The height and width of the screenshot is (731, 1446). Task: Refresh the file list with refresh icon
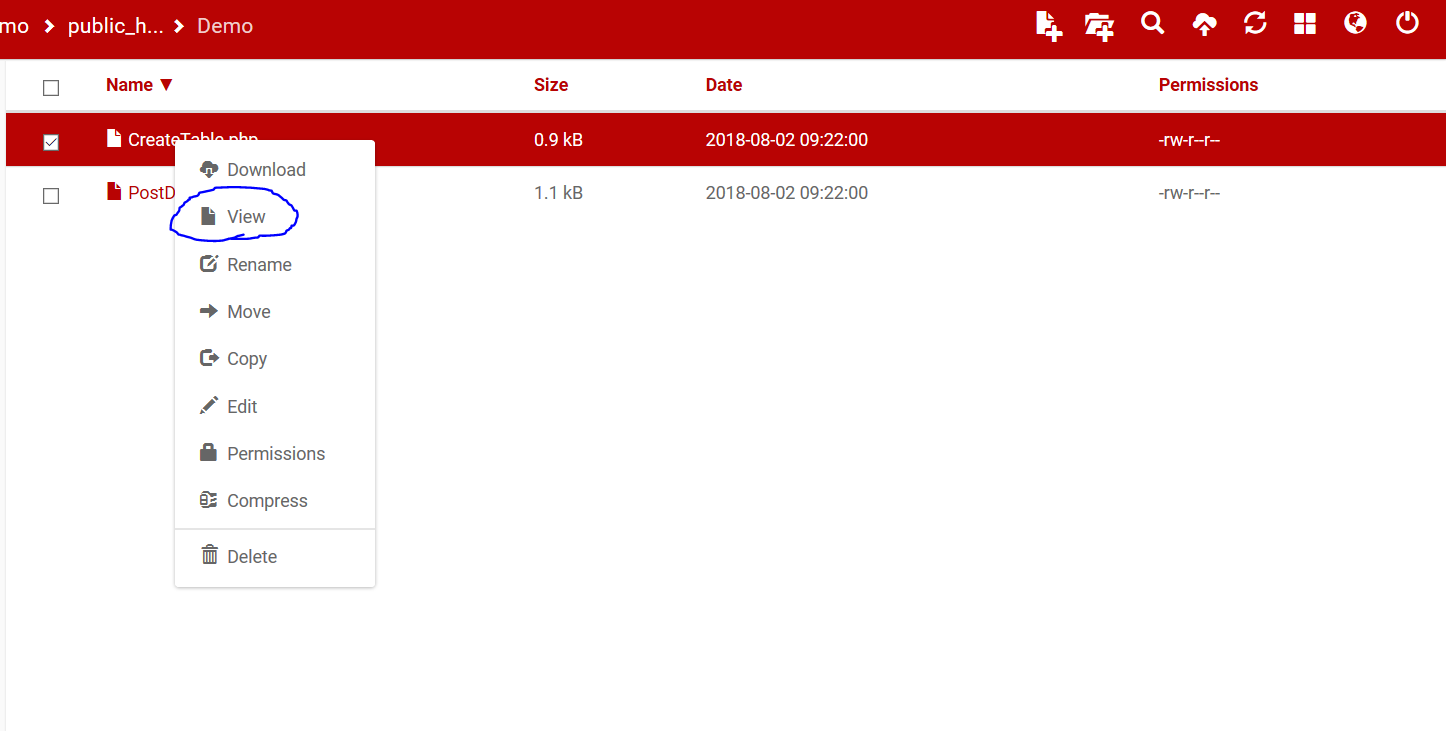coord(1255,24)
